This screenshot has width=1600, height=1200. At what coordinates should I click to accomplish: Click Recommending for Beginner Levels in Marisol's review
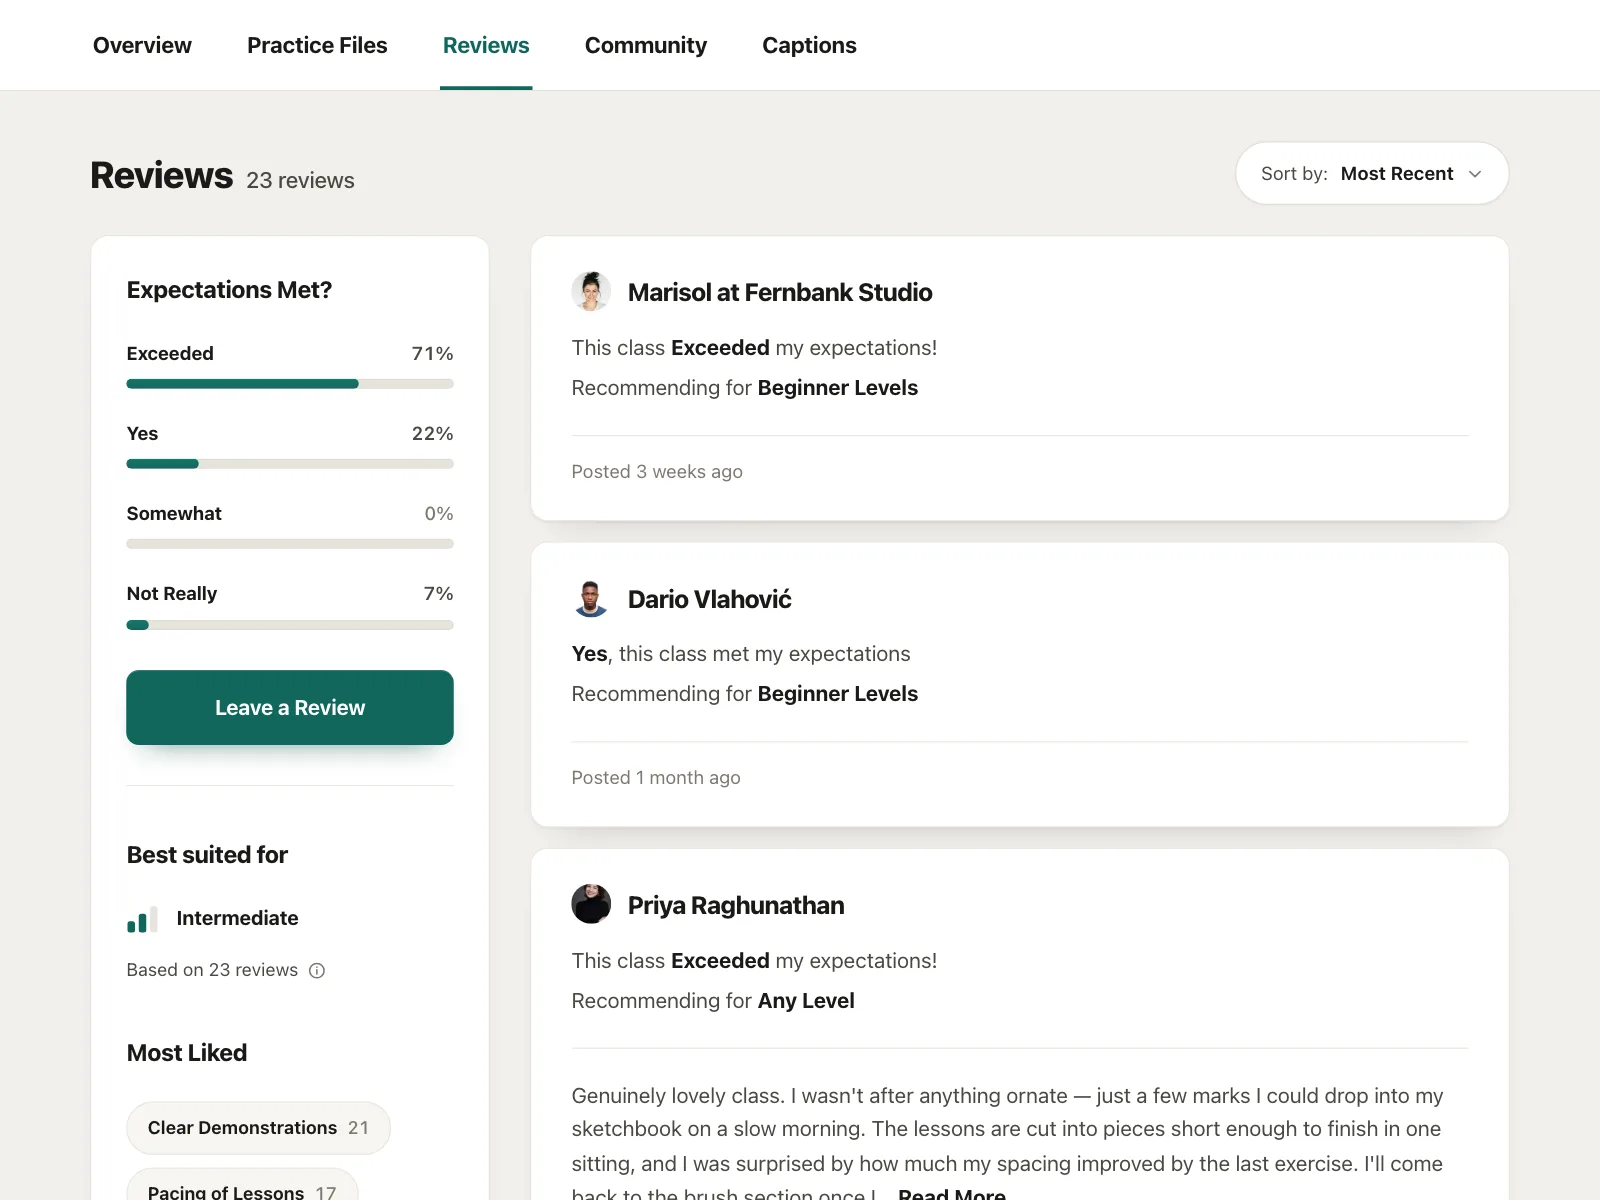point(745,388)
